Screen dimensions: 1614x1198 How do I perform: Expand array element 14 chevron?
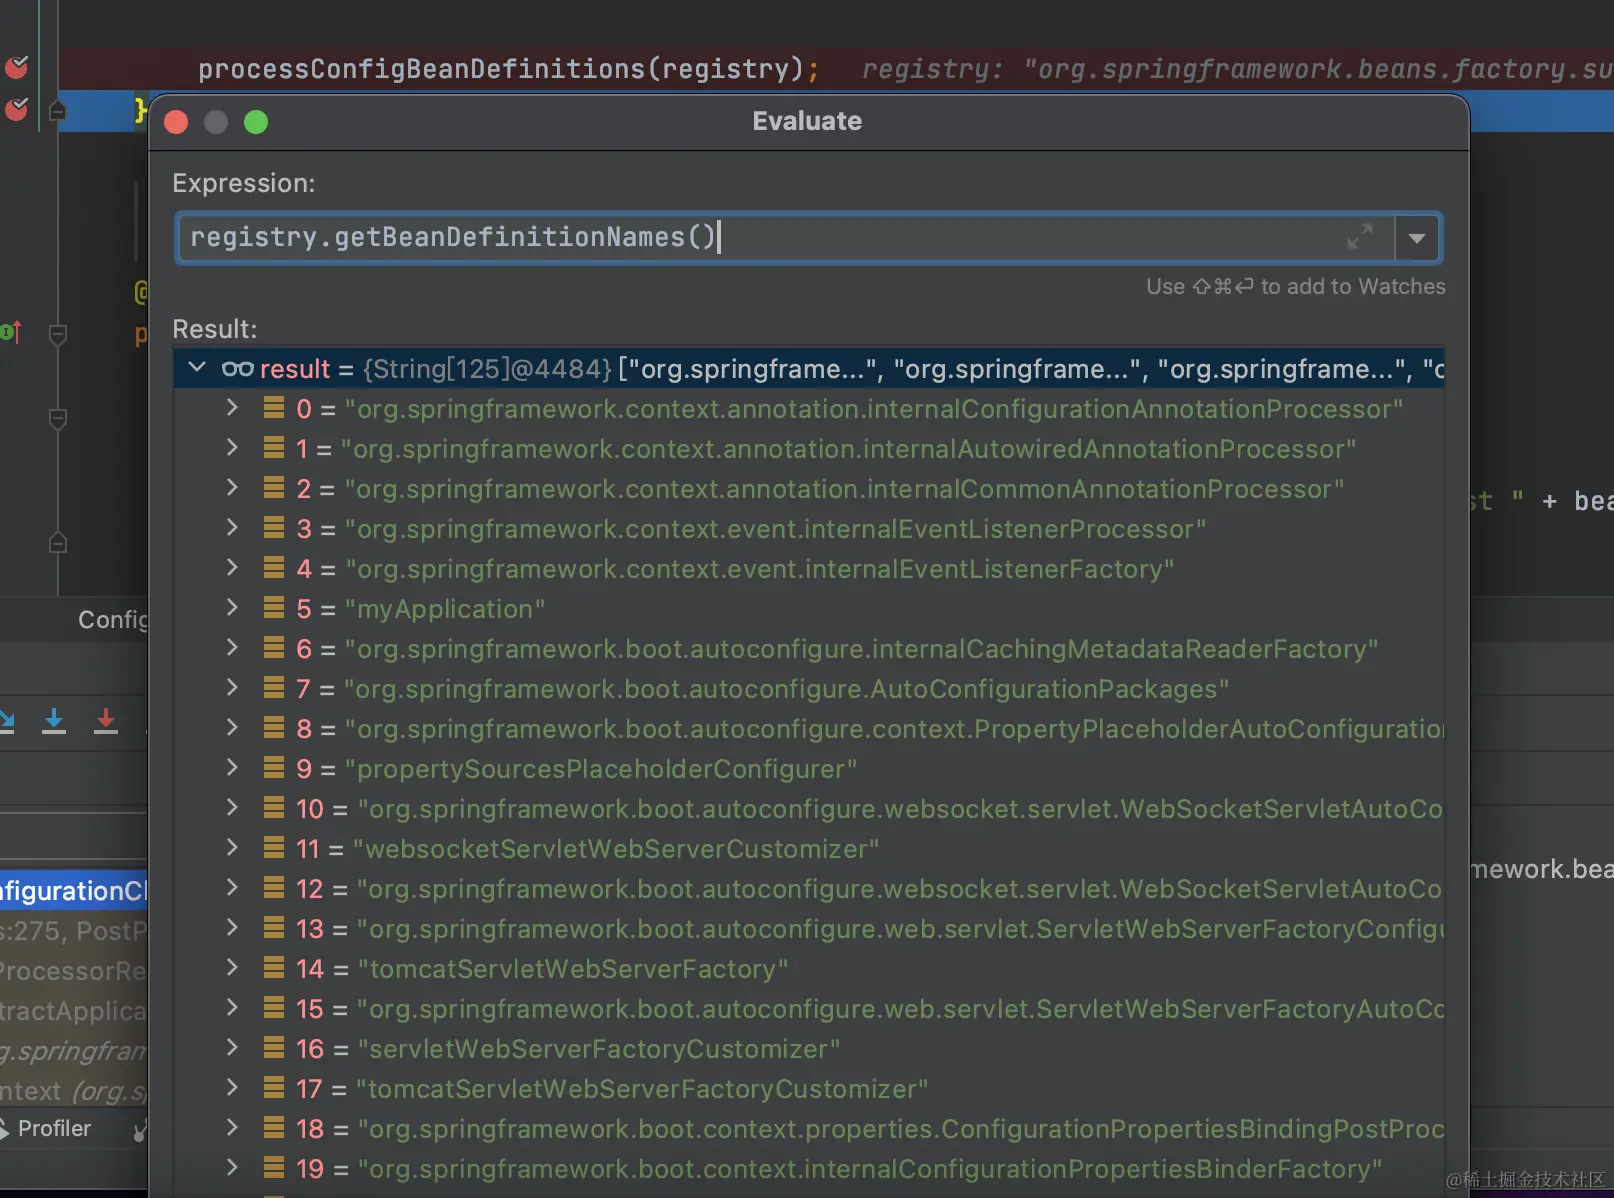[232, 968]
